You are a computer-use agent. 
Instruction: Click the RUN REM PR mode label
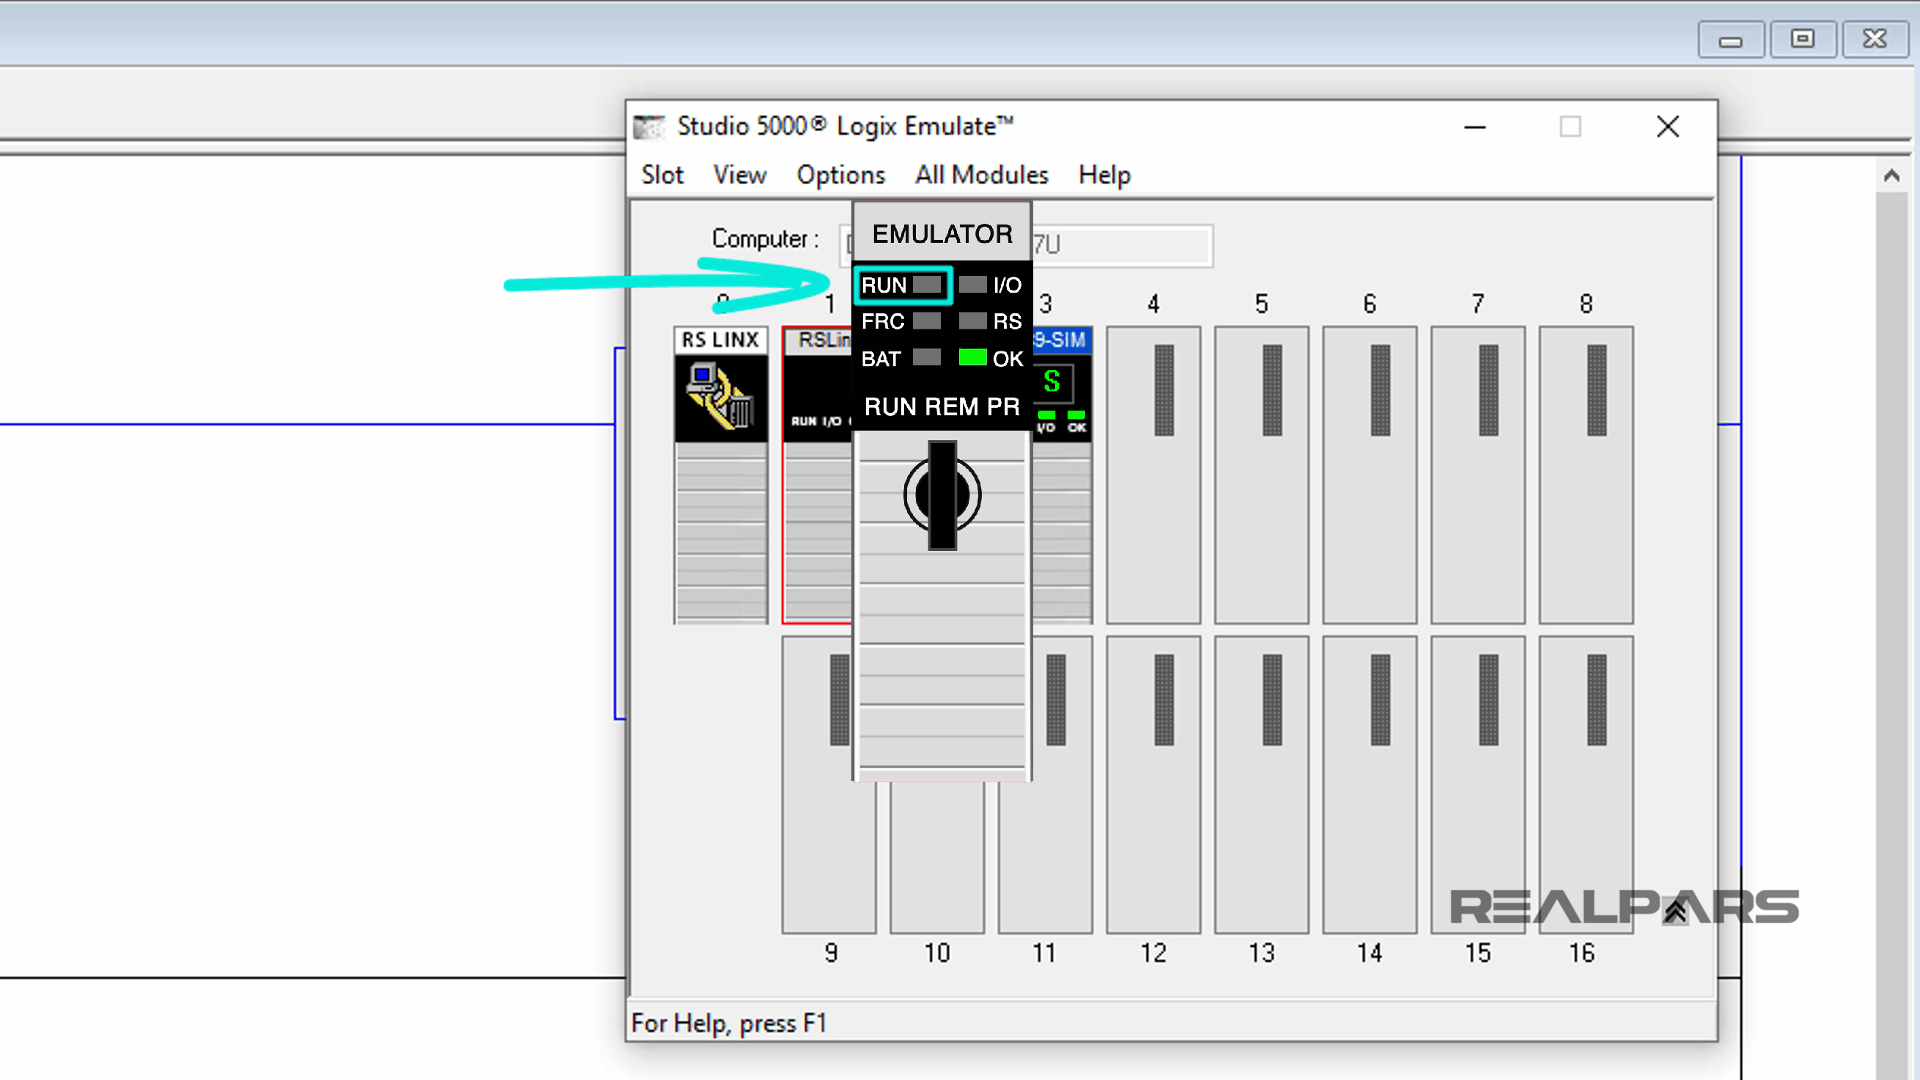pyautogui.click(x=942, y=407)
